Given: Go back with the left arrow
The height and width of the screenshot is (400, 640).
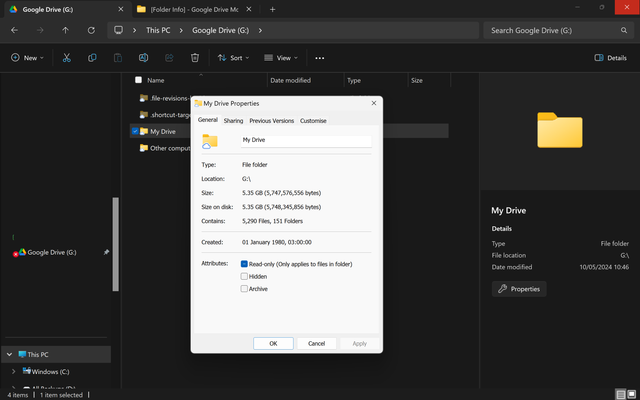Looking at the screenshot, I should pos(14,30).
